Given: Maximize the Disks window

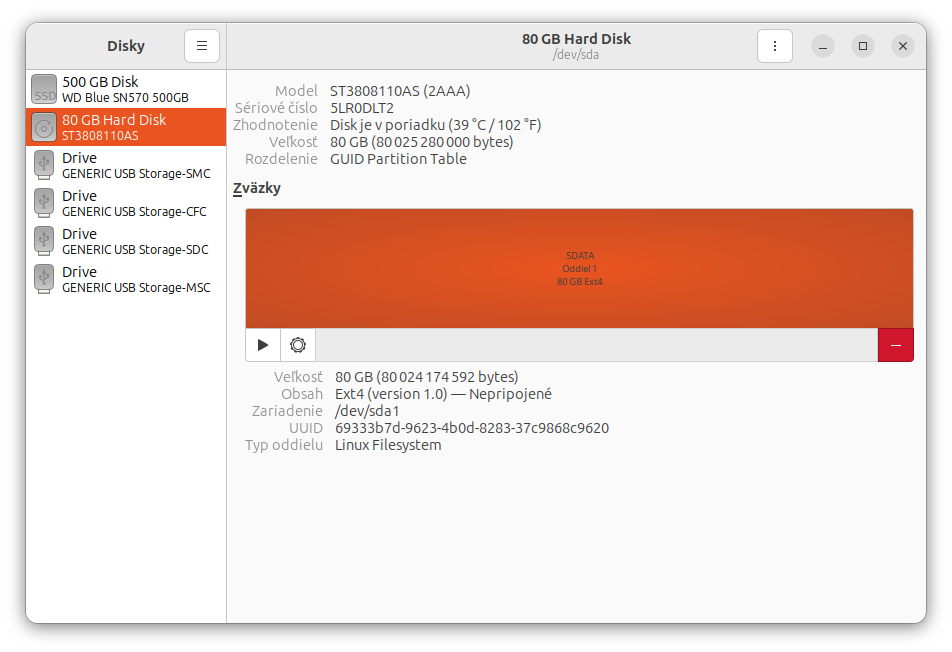Looking at the screenshot, I should [x=862, y=46].
